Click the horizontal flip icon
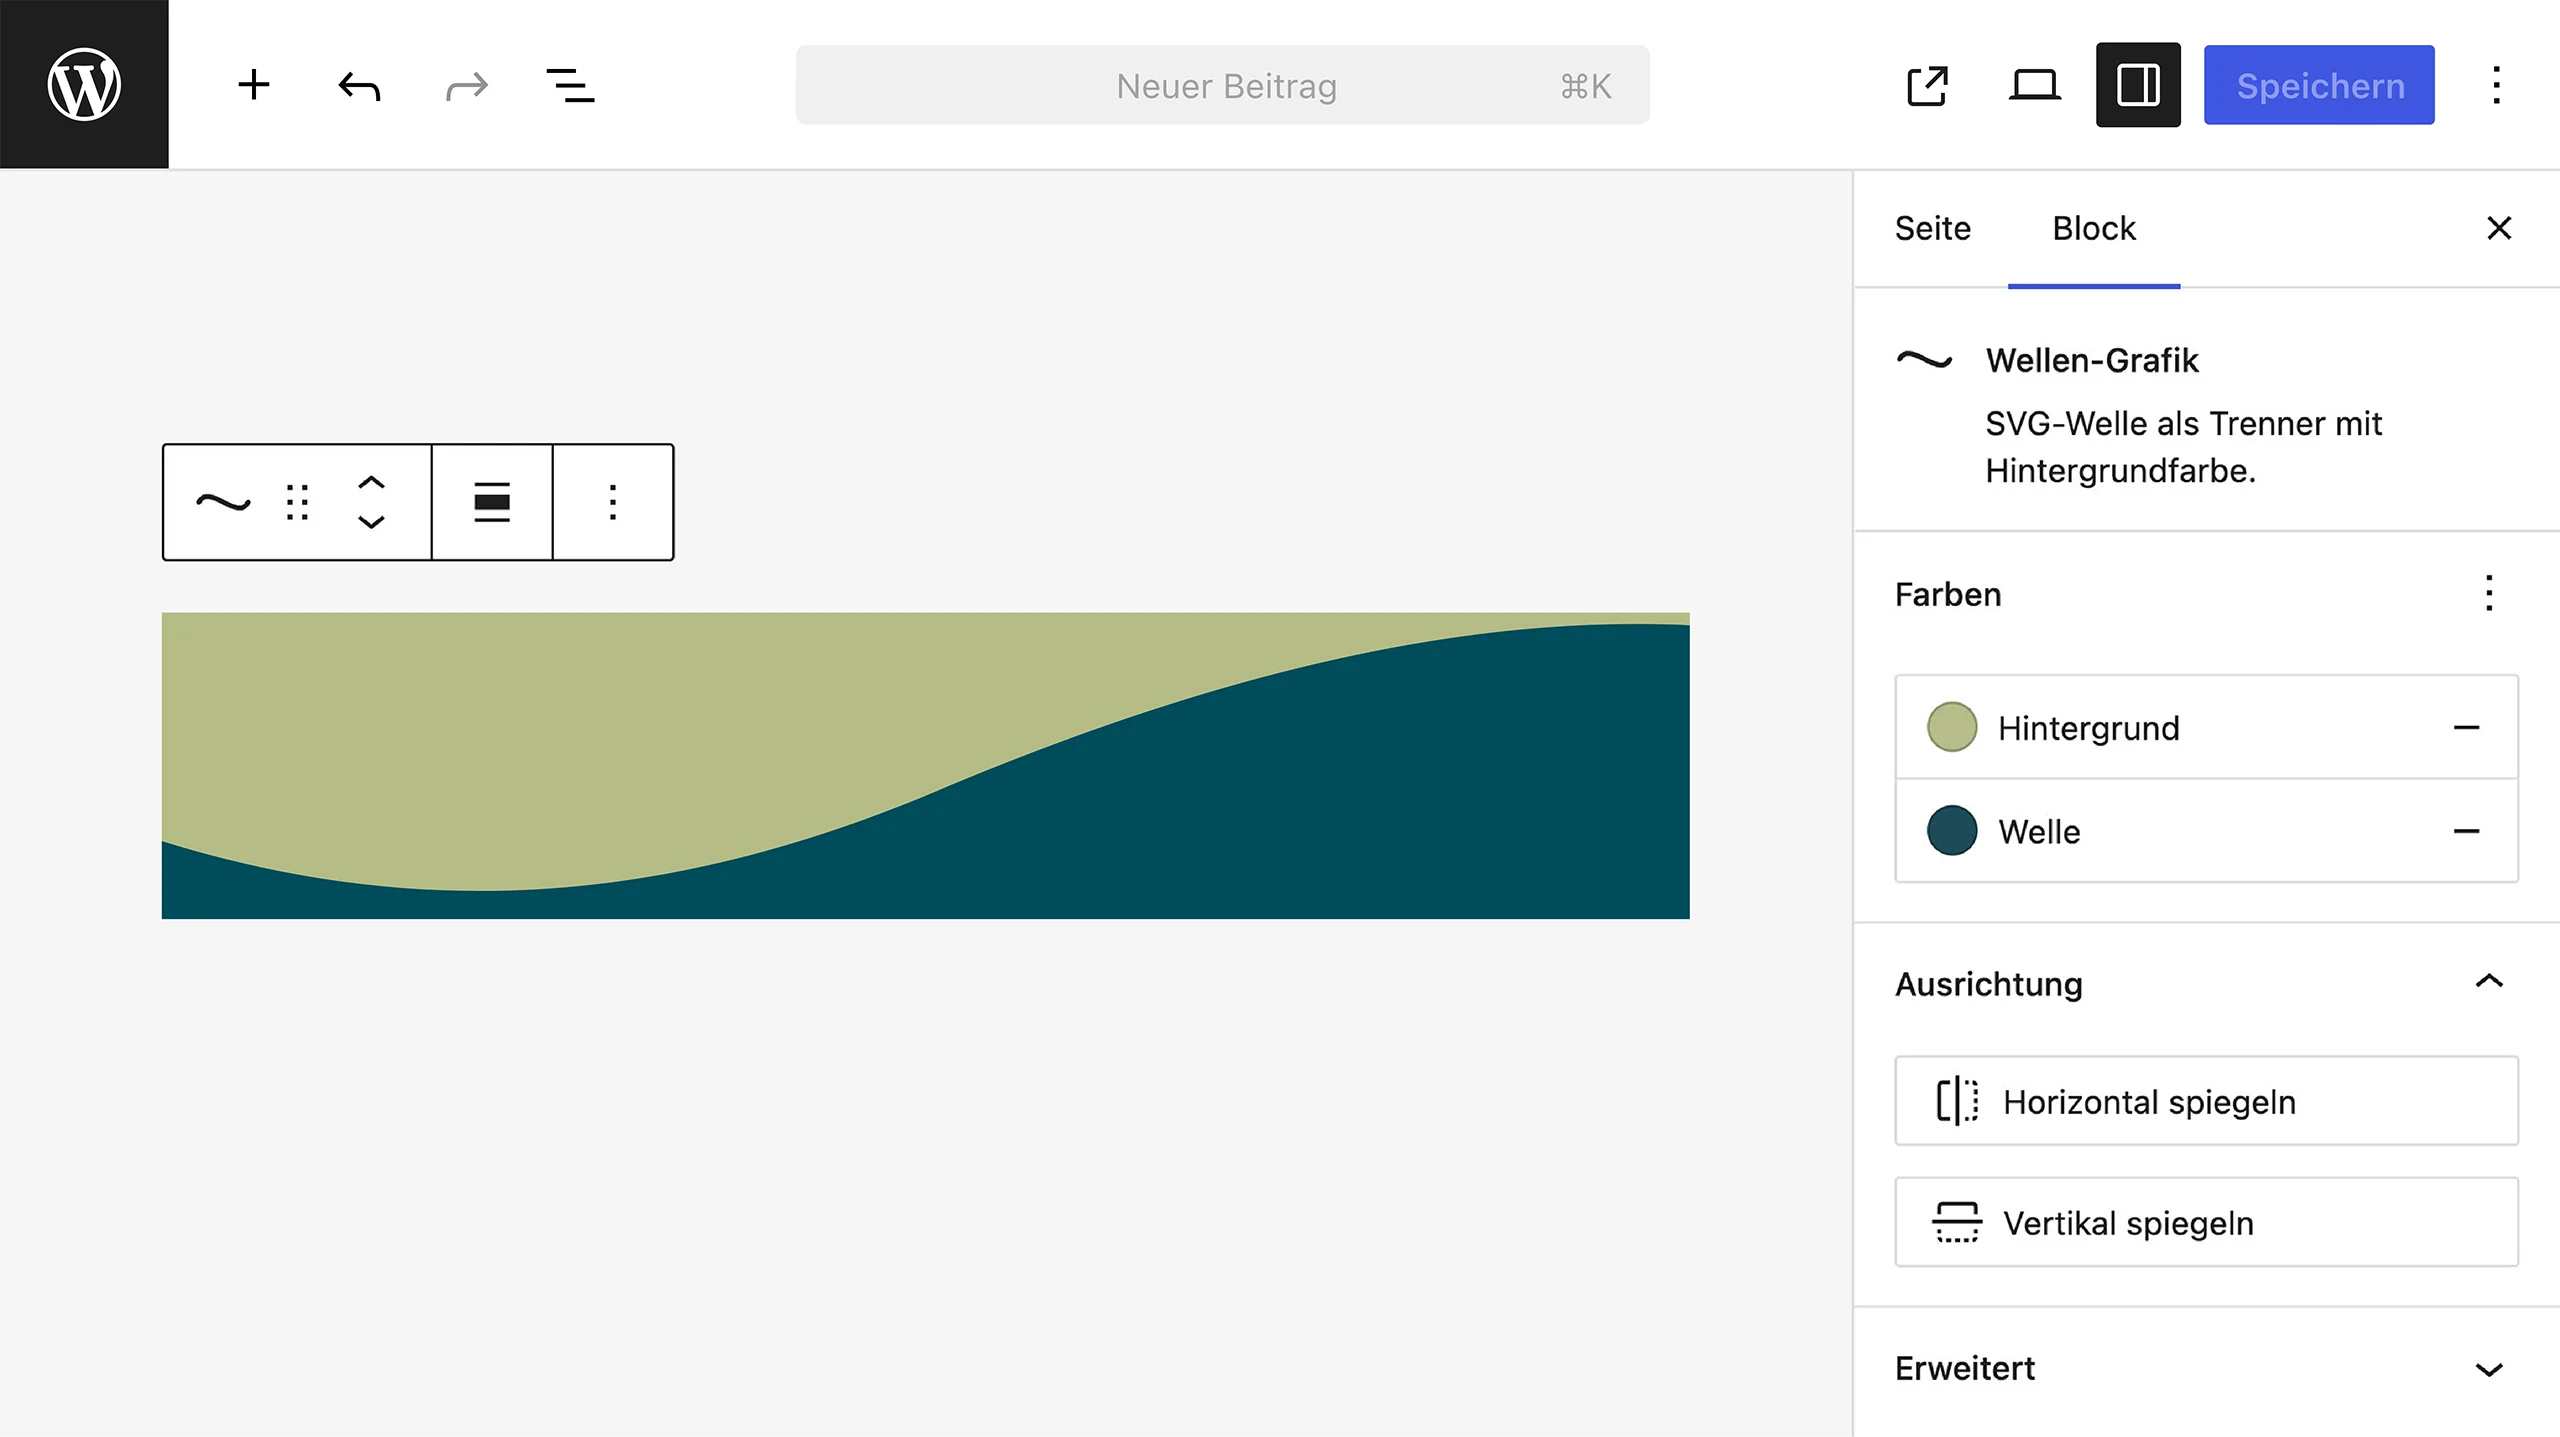Screen dimensions: 2560x1437 point(1957,1101)
